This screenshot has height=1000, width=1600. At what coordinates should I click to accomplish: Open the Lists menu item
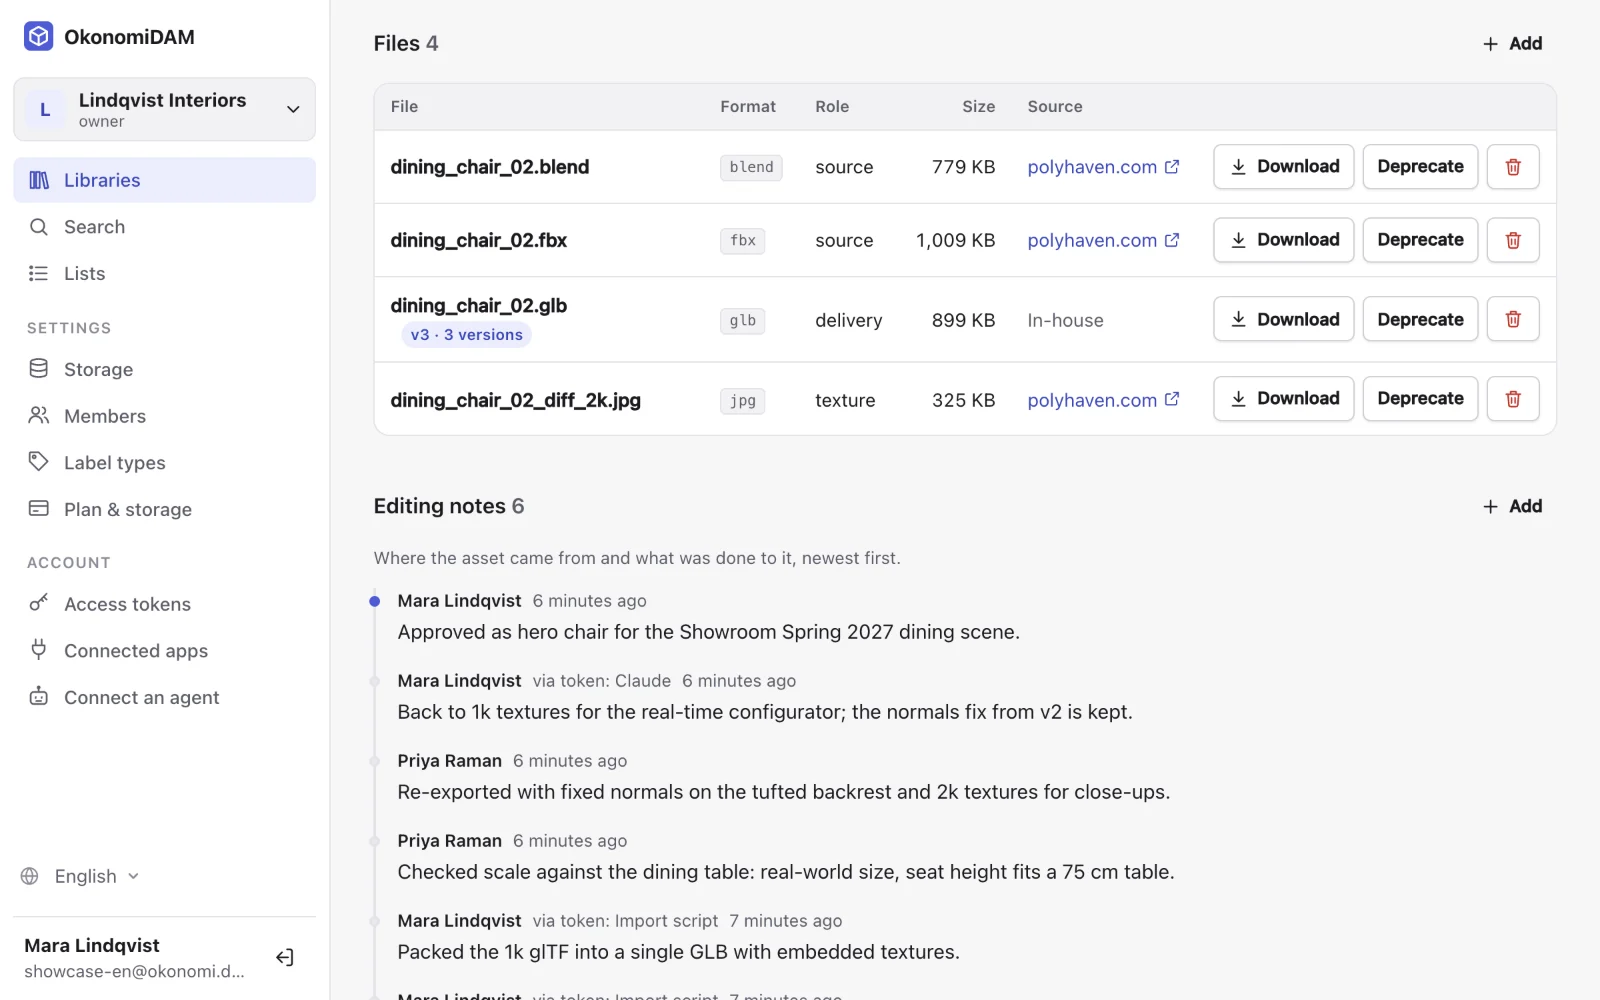tap(165, 273)
